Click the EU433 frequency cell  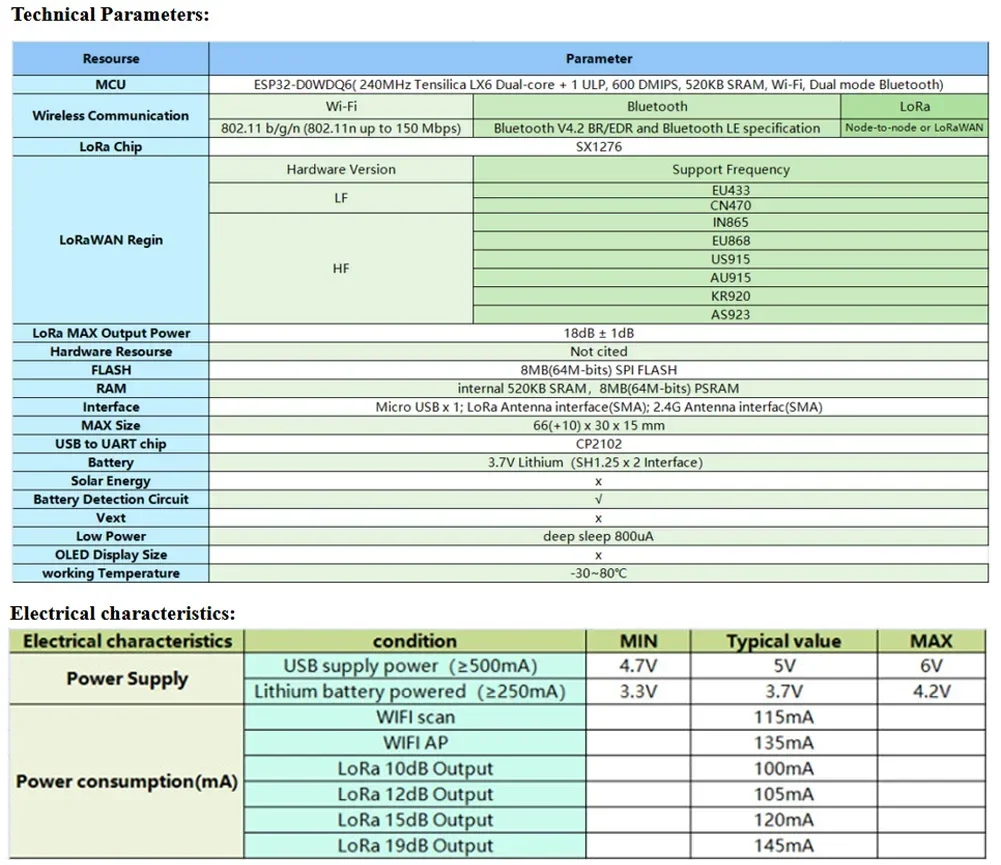730,190
